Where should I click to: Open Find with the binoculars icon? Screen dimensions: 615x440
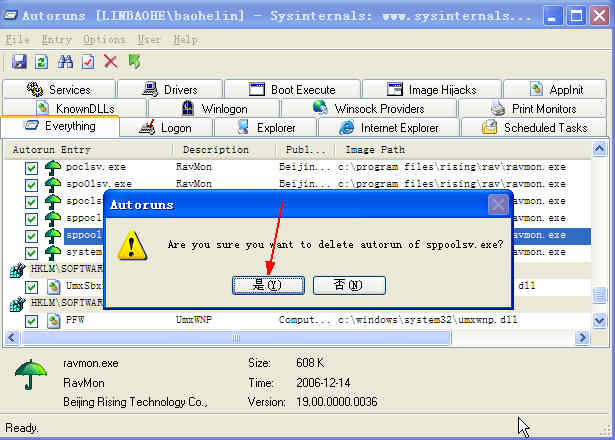coord(65,62)
